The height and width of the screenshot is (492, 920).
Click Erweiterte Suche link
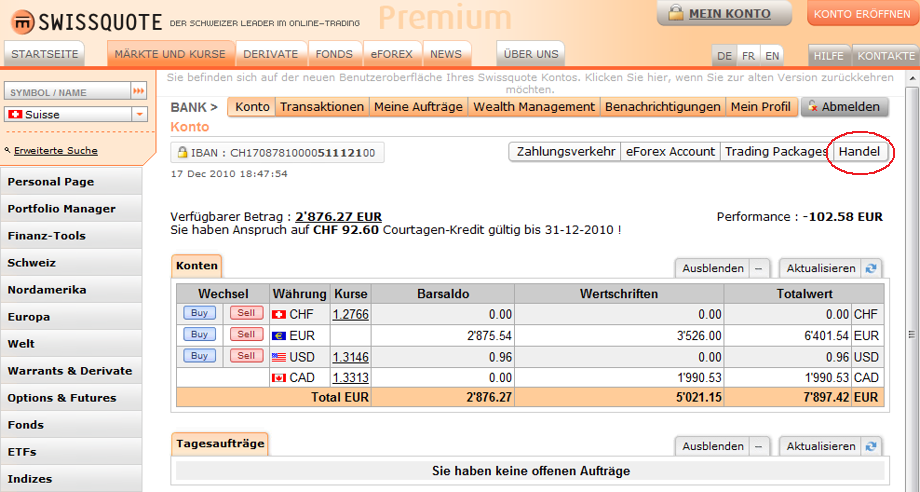tap(56, 151)
